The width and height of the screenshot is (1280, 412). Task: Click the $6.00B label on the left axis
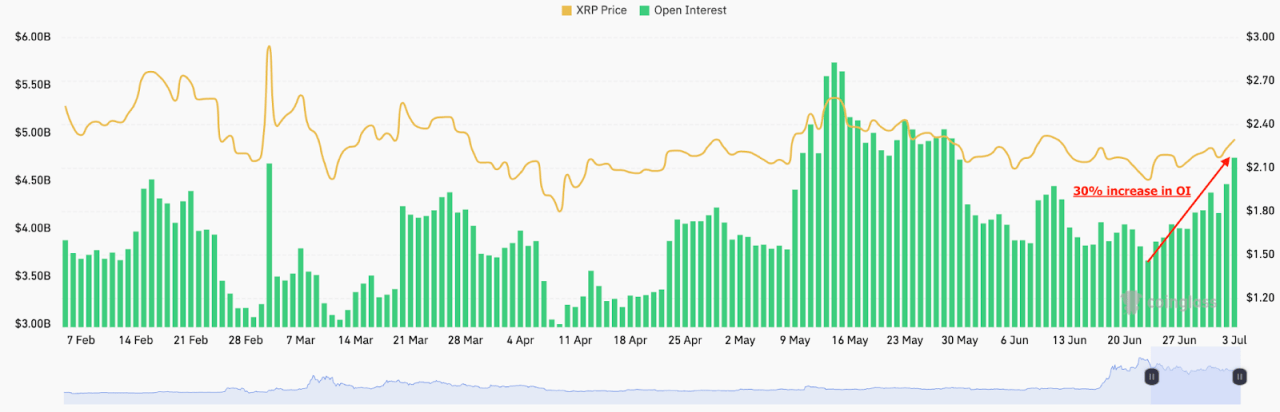tap(32, 37)
